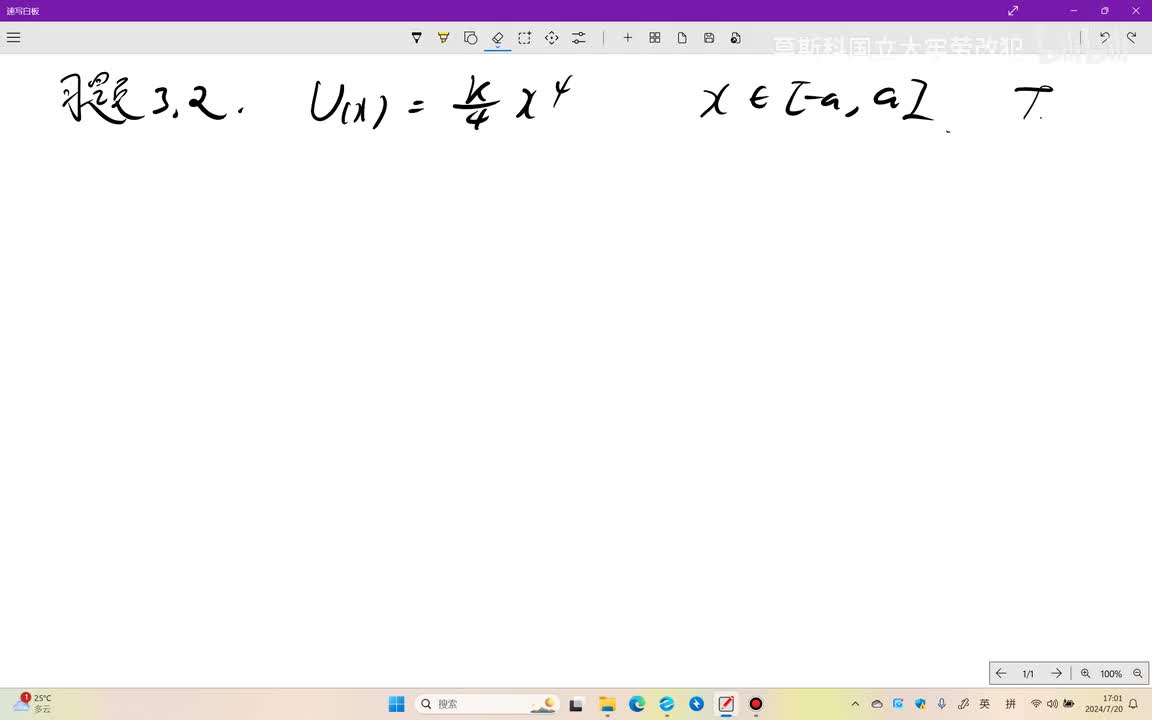This screenshot has height=720, width=1152.
Task: Open the hamburger menu
Action: tap(13, 37)
